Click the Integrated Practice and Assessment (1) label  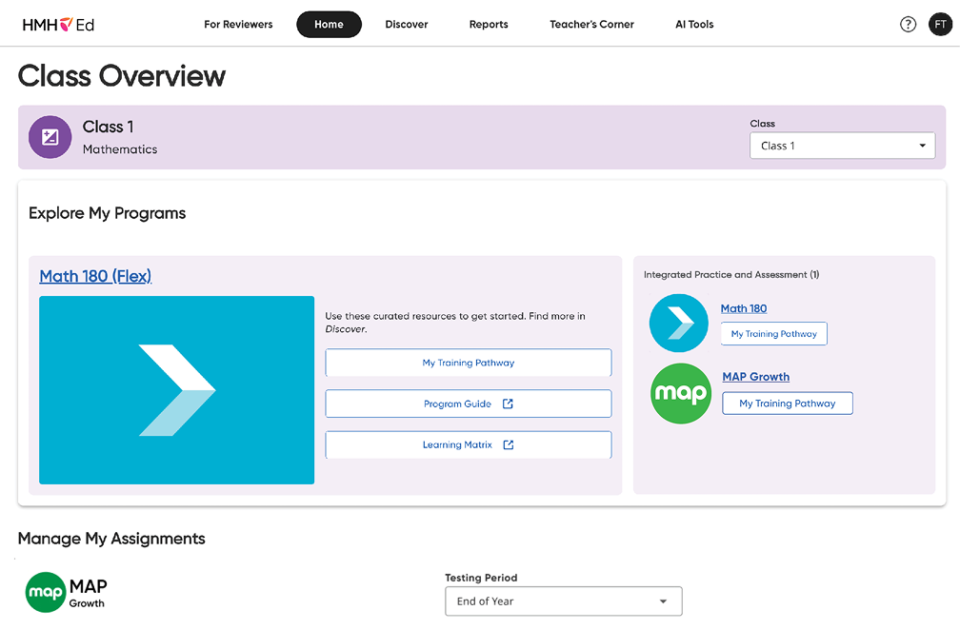pos(731,275)
